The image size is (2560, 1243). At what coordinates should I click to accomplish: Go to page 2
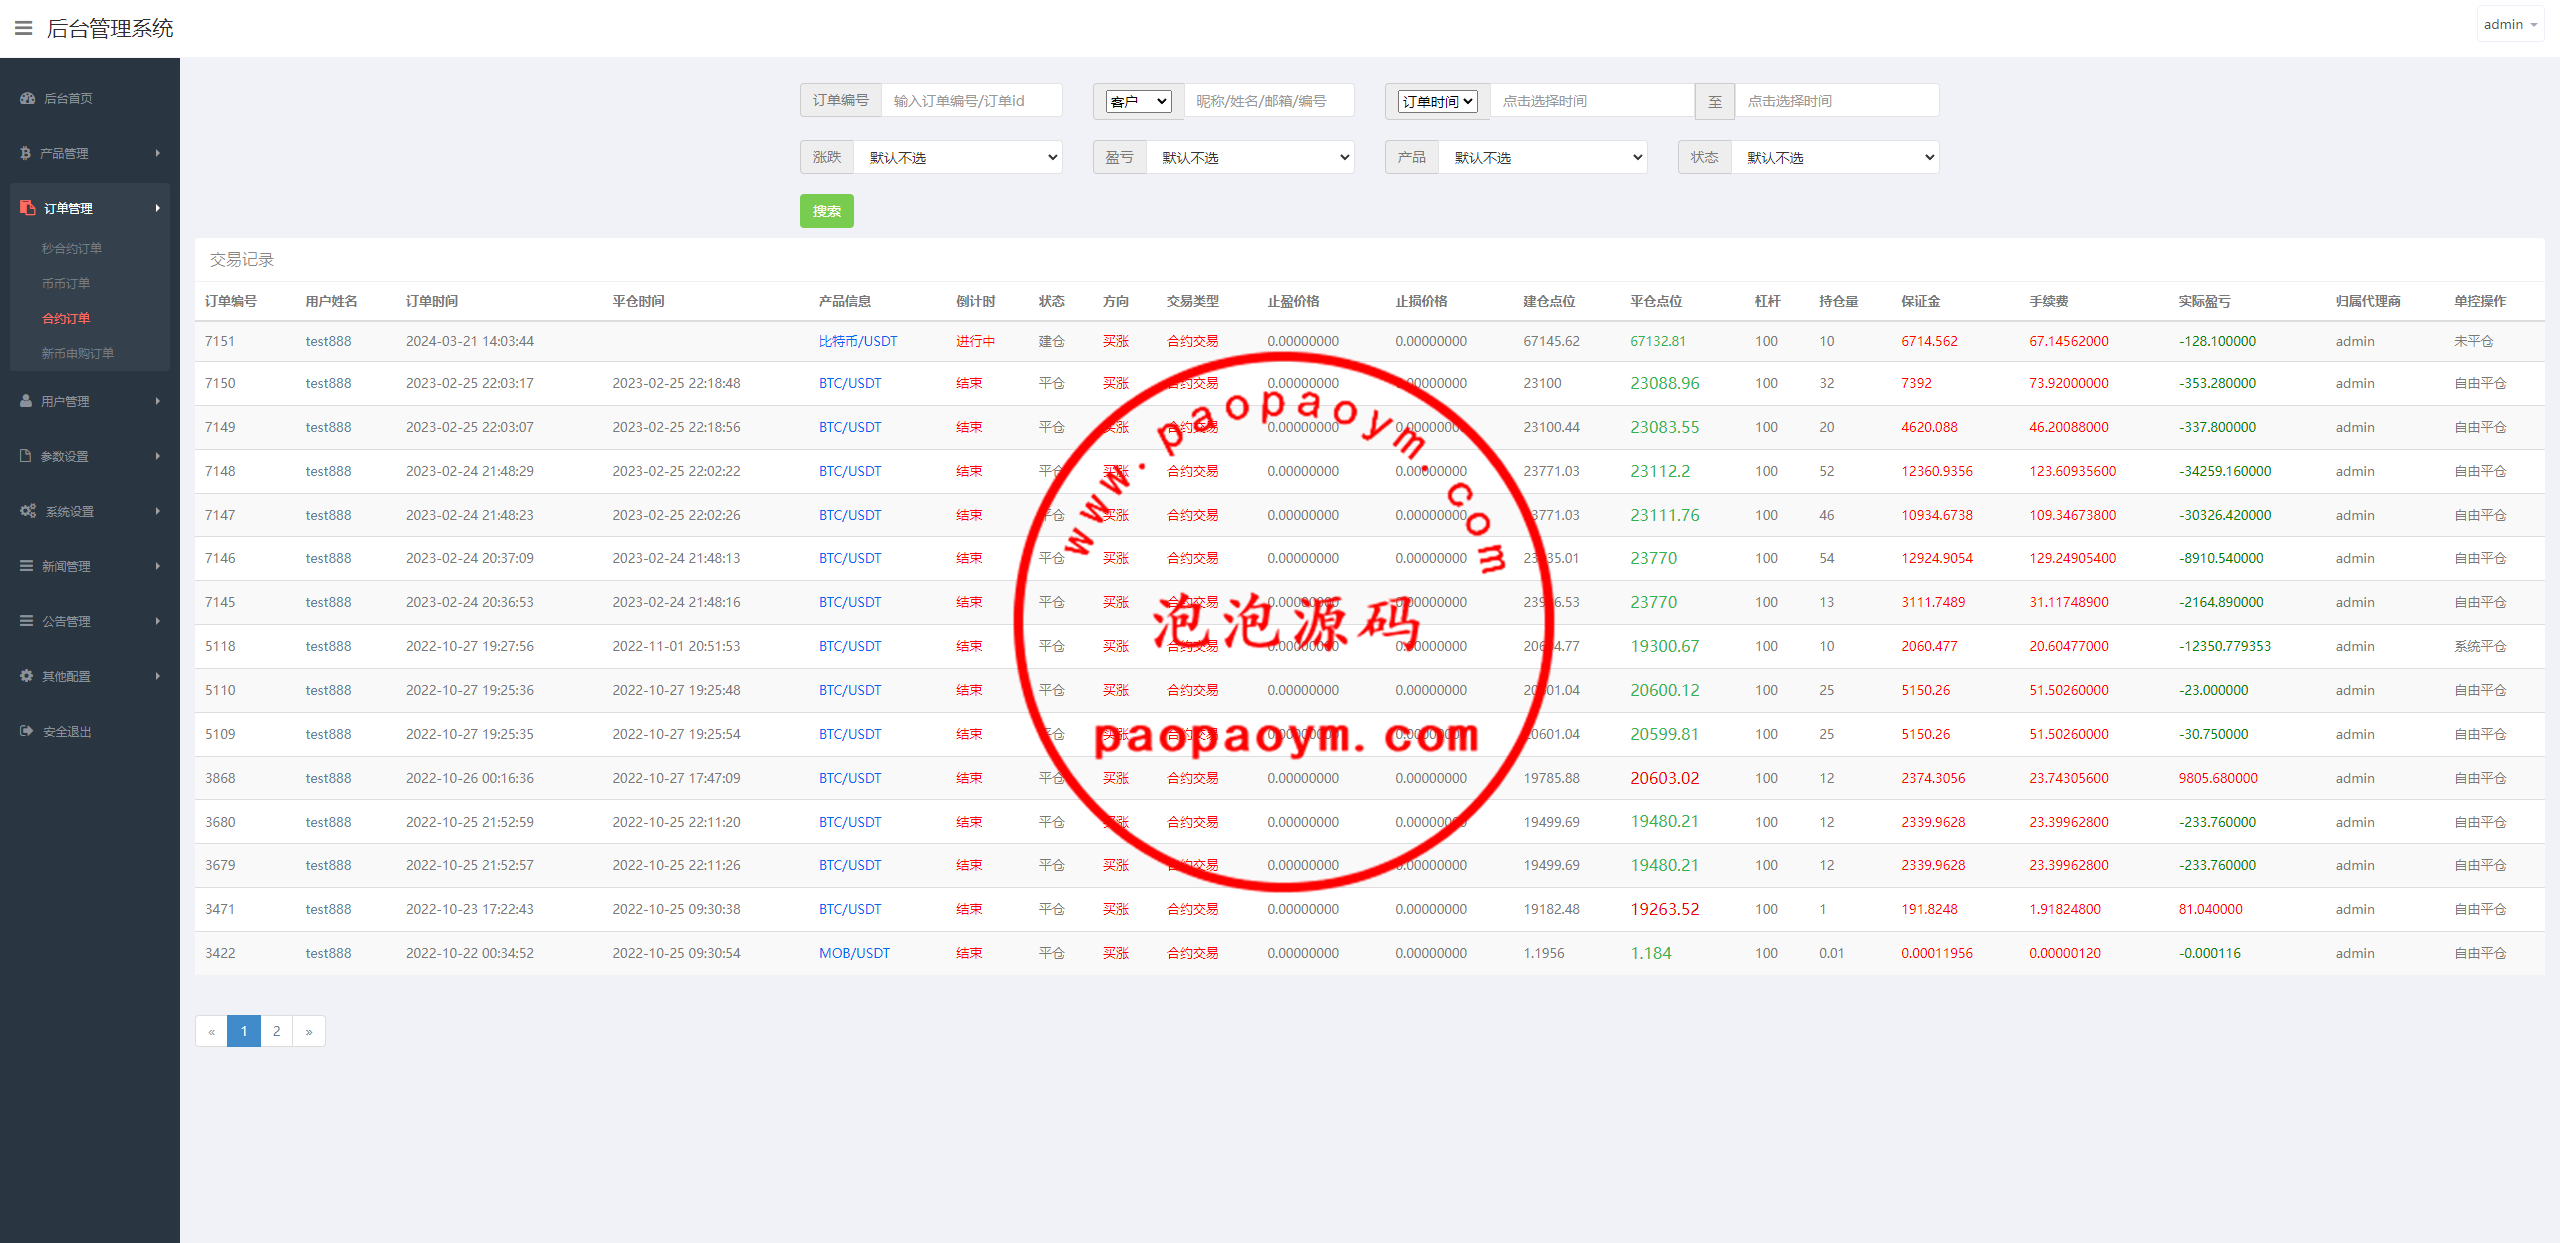point(276,1031)
